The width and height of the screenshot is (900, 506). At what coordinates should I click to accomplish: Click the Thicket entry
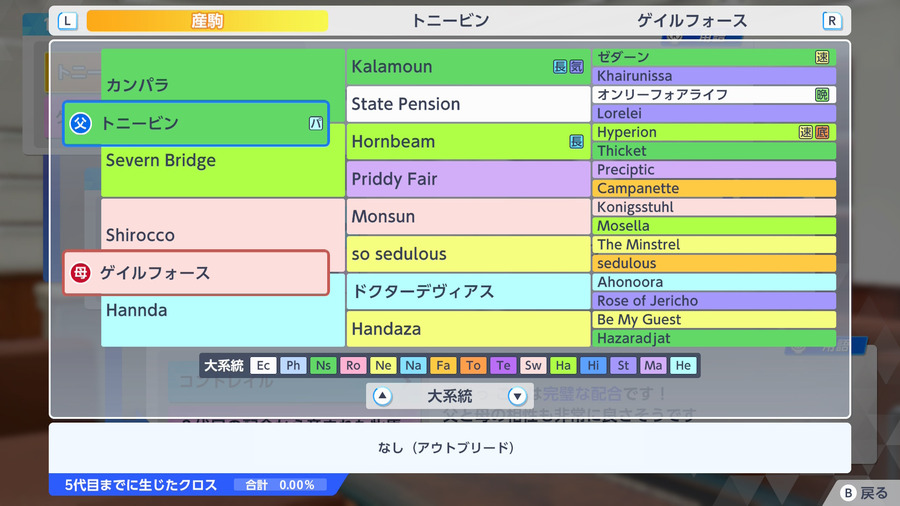tap(714, 151)
